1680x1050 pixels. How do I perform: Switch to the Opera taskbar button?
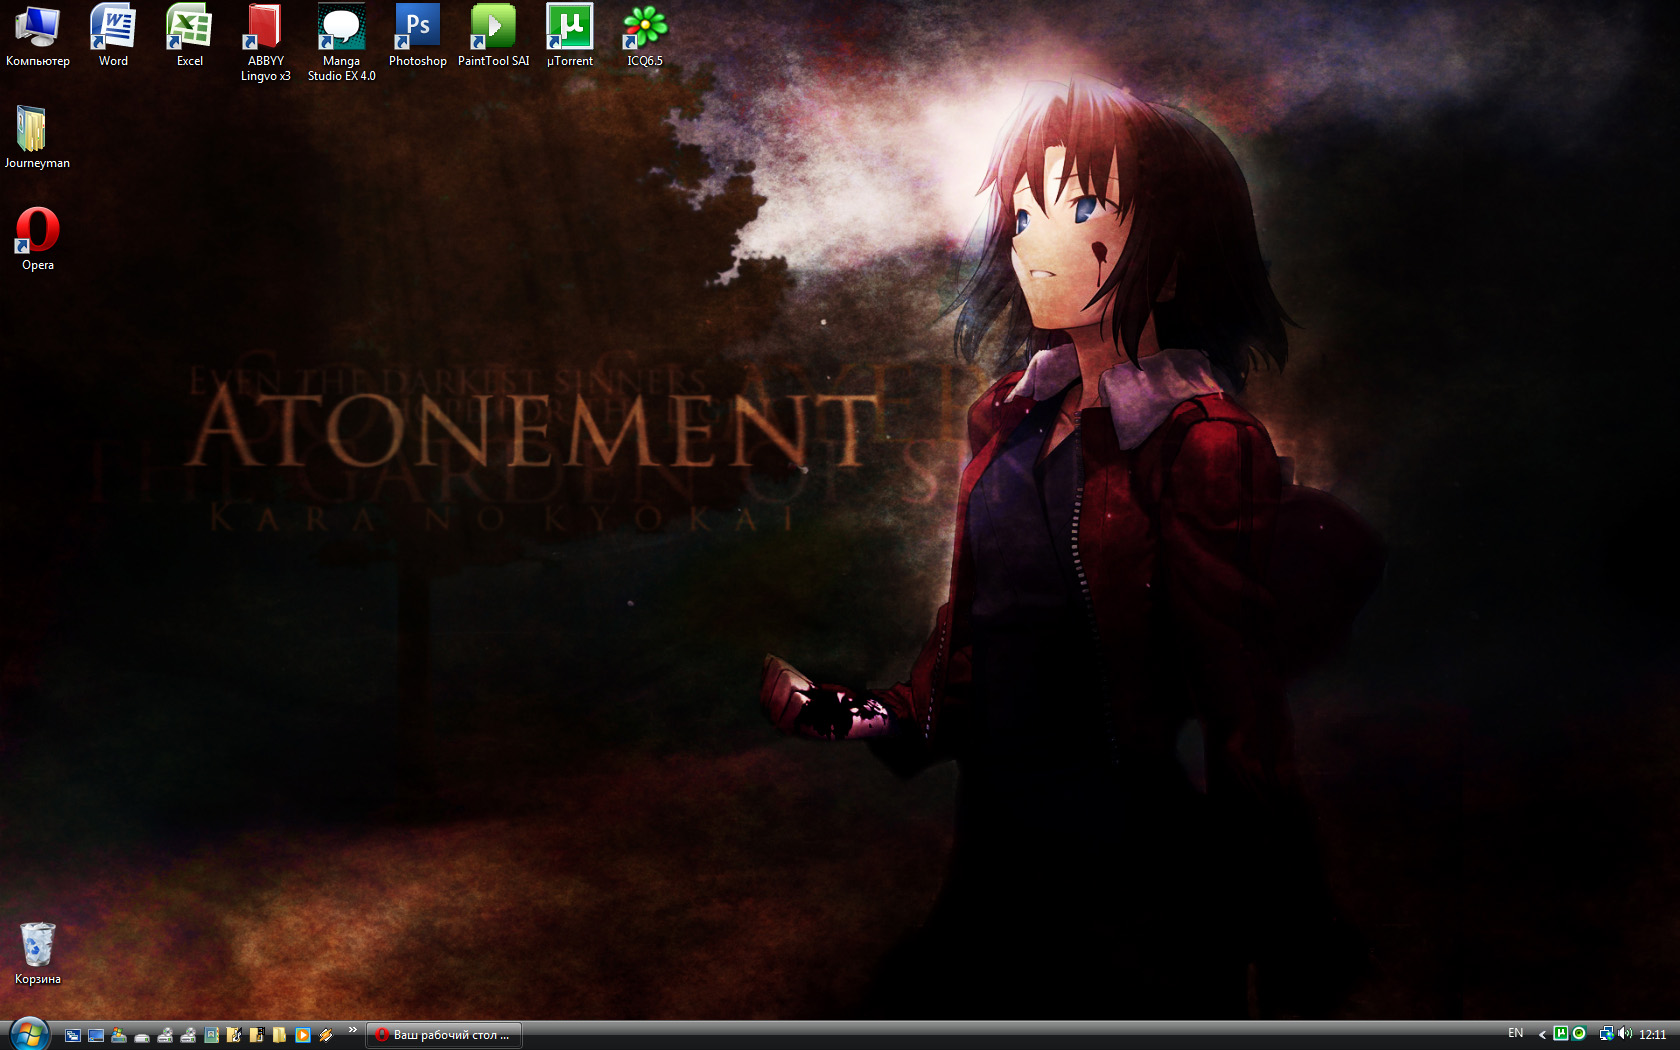444,1035
